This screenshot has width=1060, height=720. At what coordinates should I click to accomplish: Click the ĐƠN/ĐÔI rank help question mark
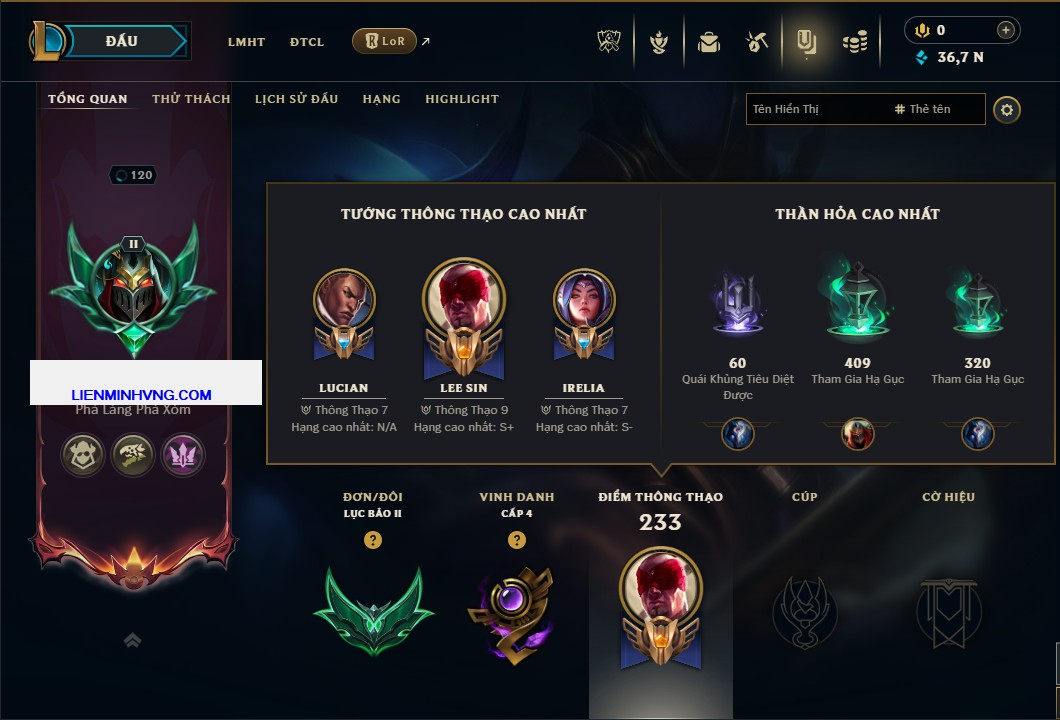[x=372, y=539]
